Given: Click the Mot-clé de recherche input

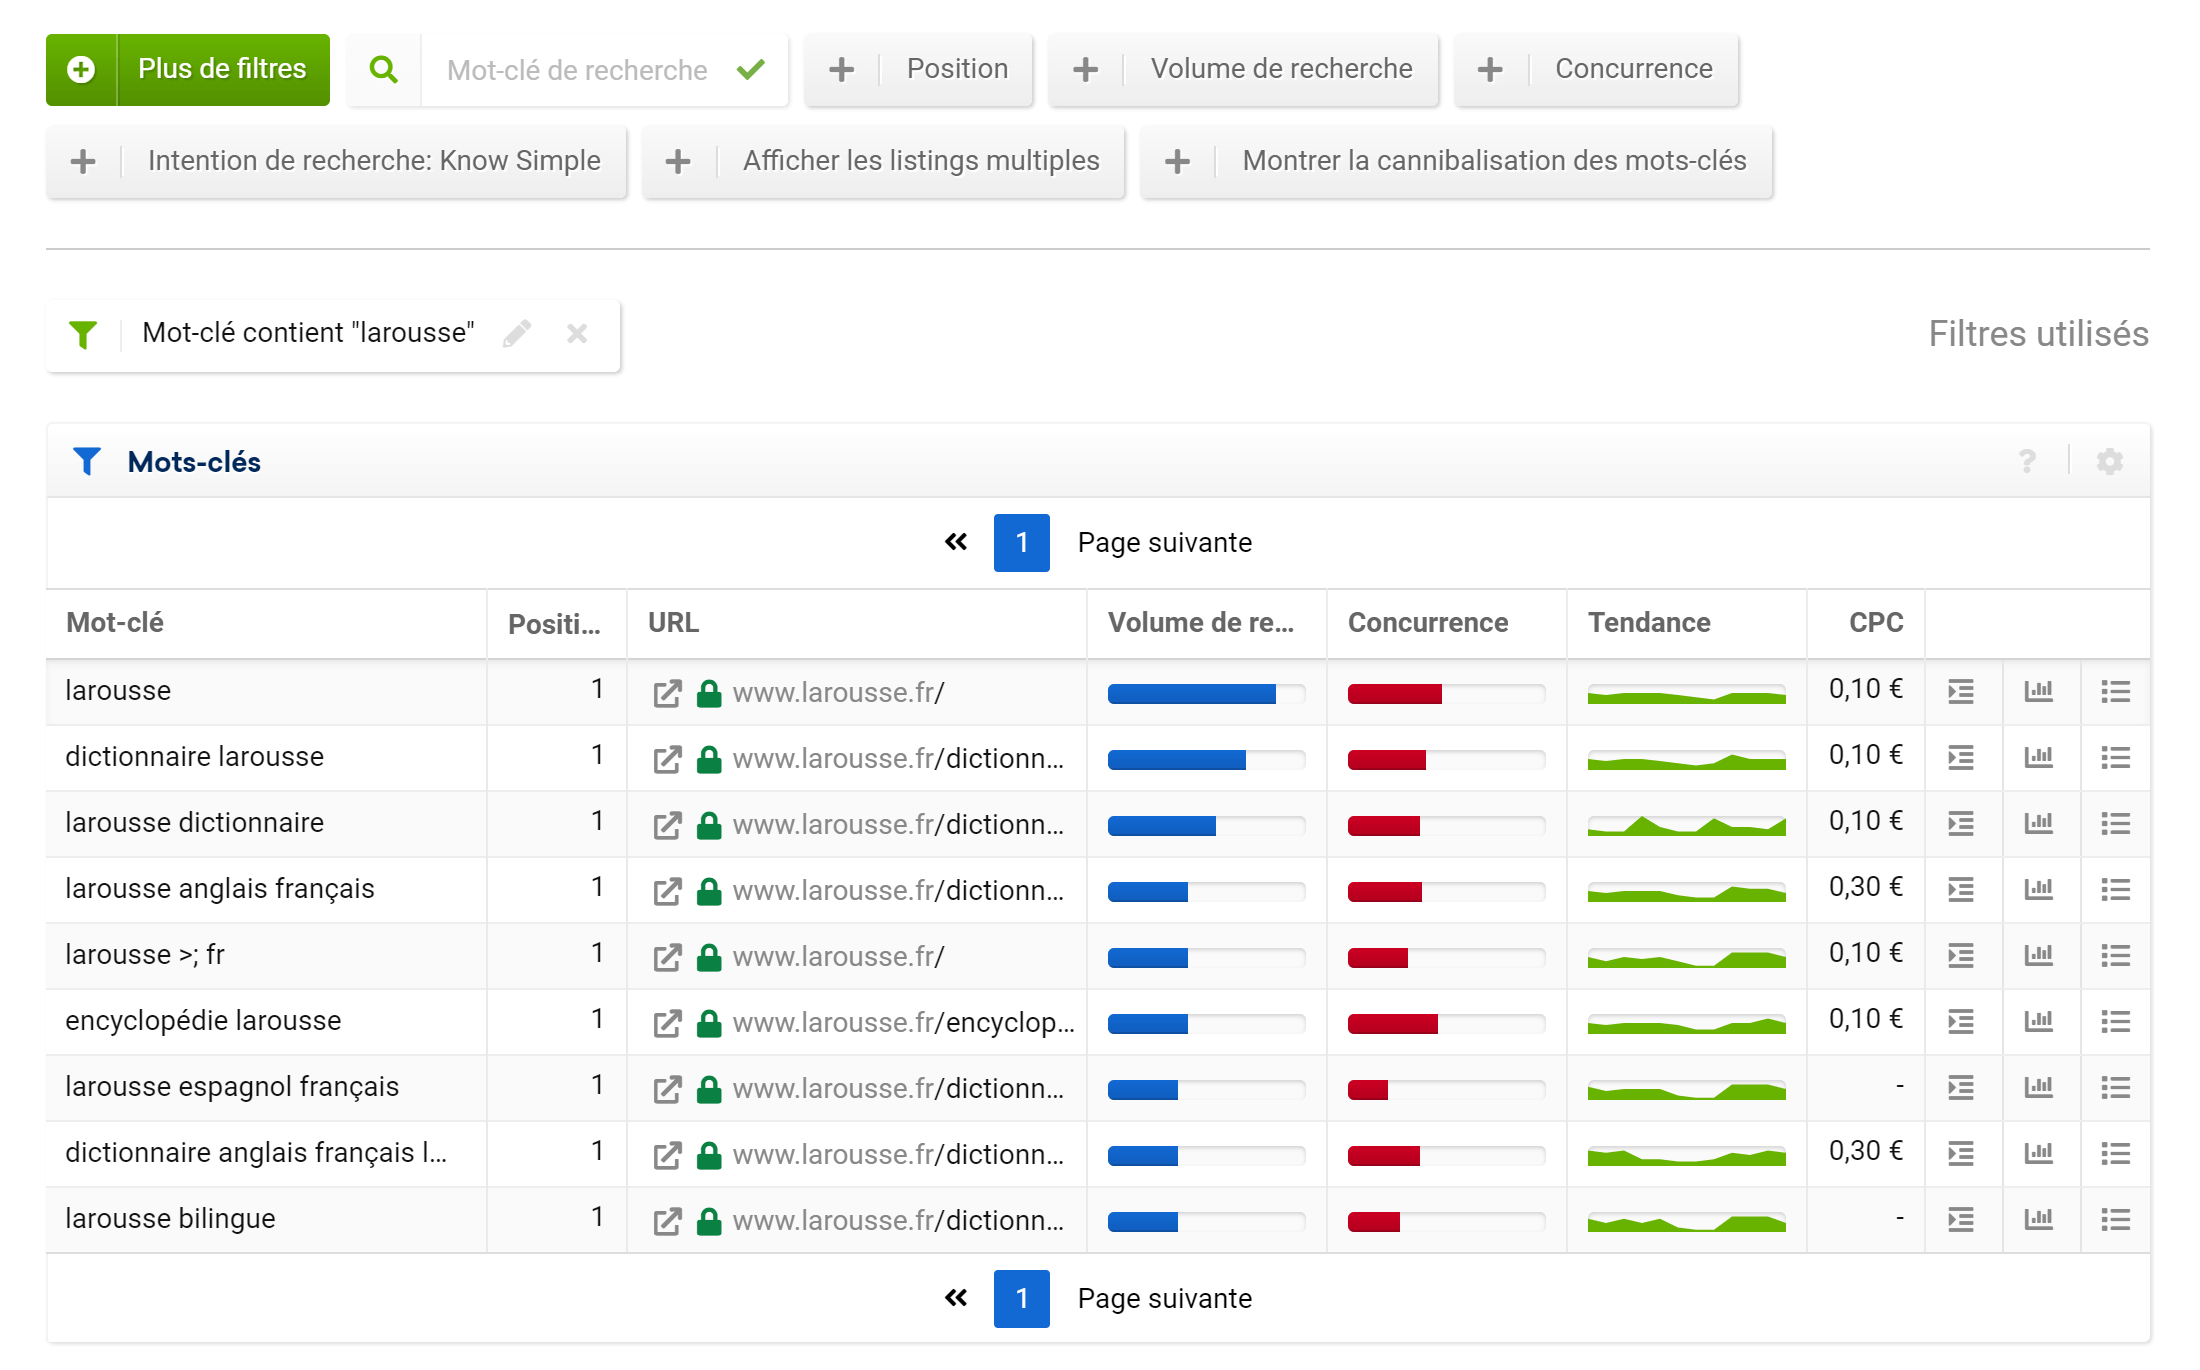Looking at the screenshot, I should (x=577, y=70).
